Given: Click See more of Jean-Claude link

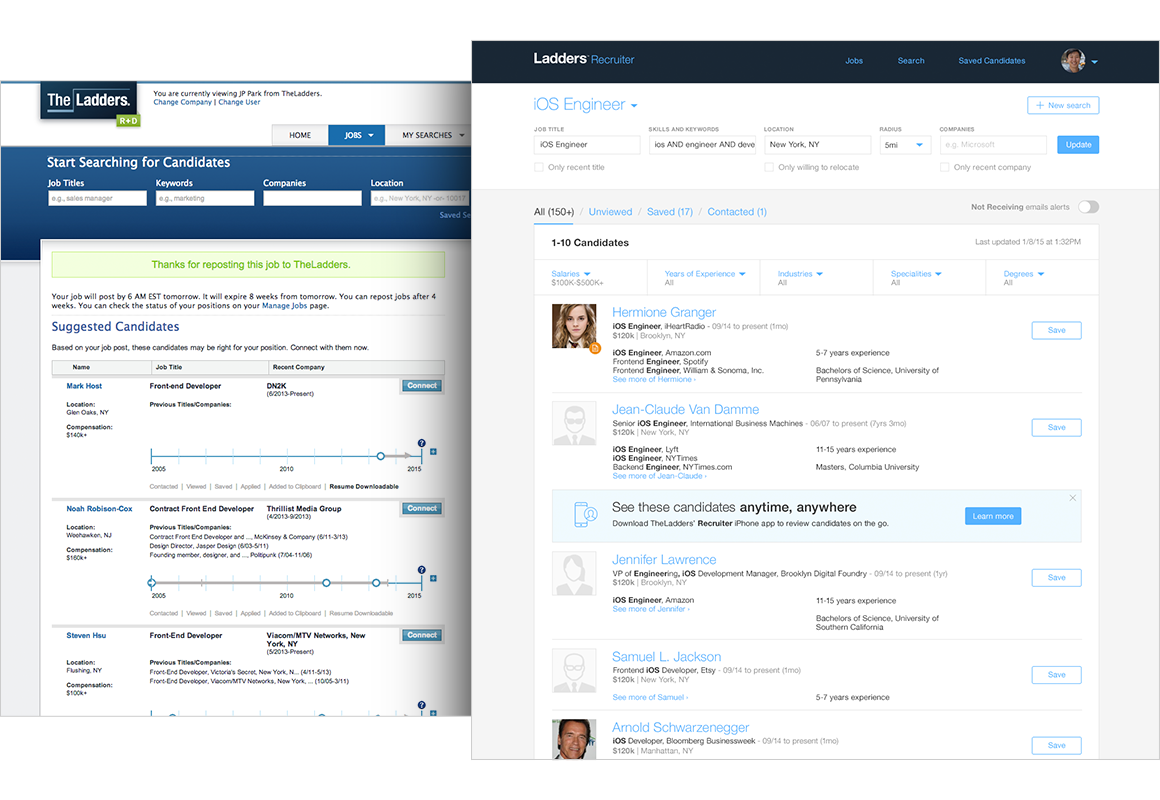Looking at the screenshot, I should point(659,476).
